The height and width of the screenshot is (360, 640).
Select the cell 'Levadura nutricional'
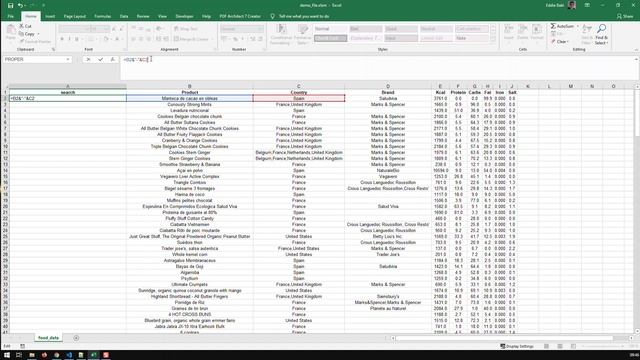190,110
